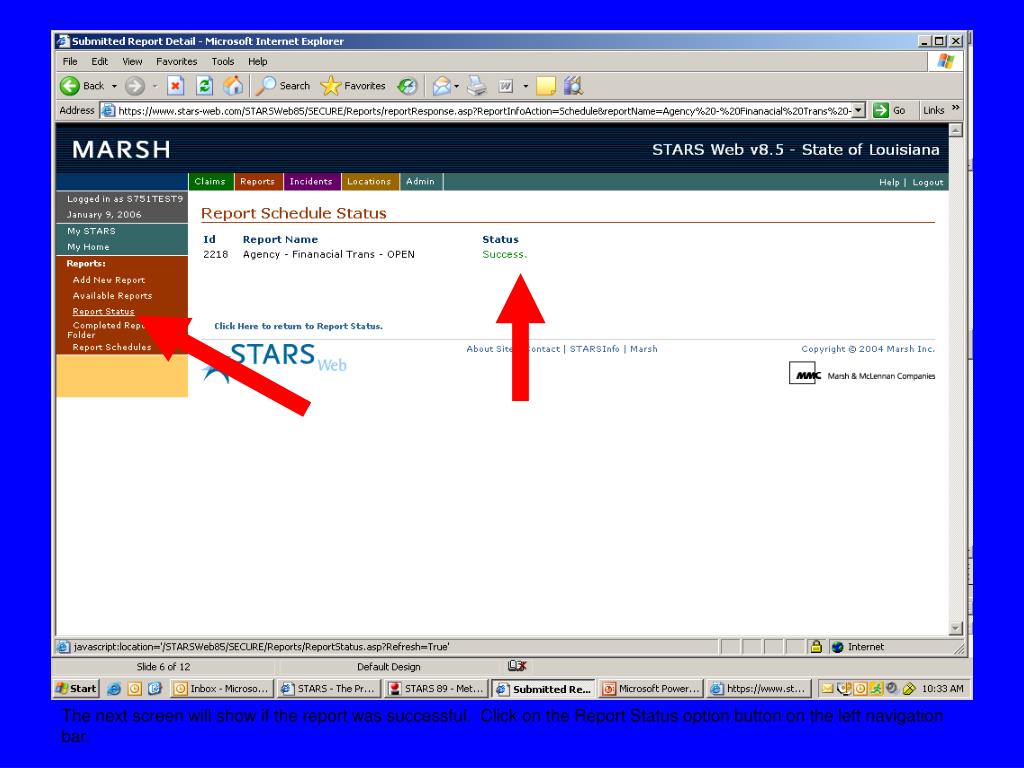
Task: Click Report Schedules in sidebar
Action: [x=112, y=347]
